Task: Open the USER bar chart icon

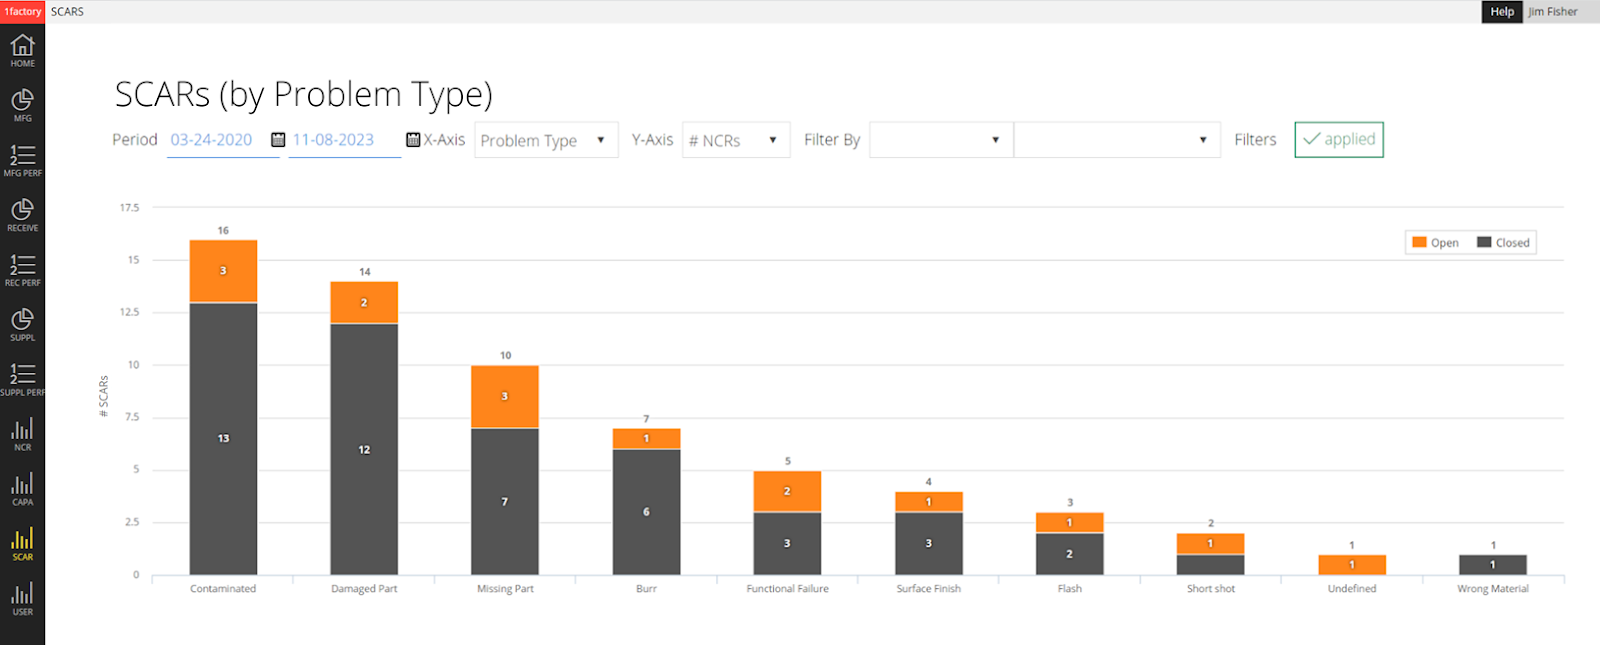Action: click(22, 600)
